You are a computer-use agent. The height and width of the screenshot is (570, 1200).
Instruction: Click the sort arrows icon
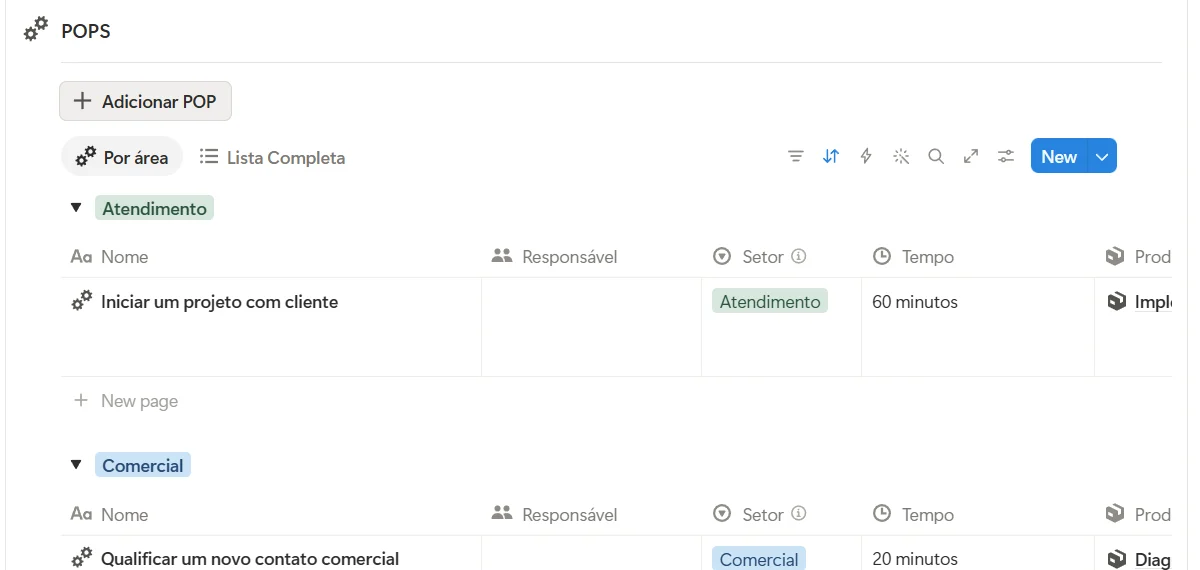click(831, 157)
